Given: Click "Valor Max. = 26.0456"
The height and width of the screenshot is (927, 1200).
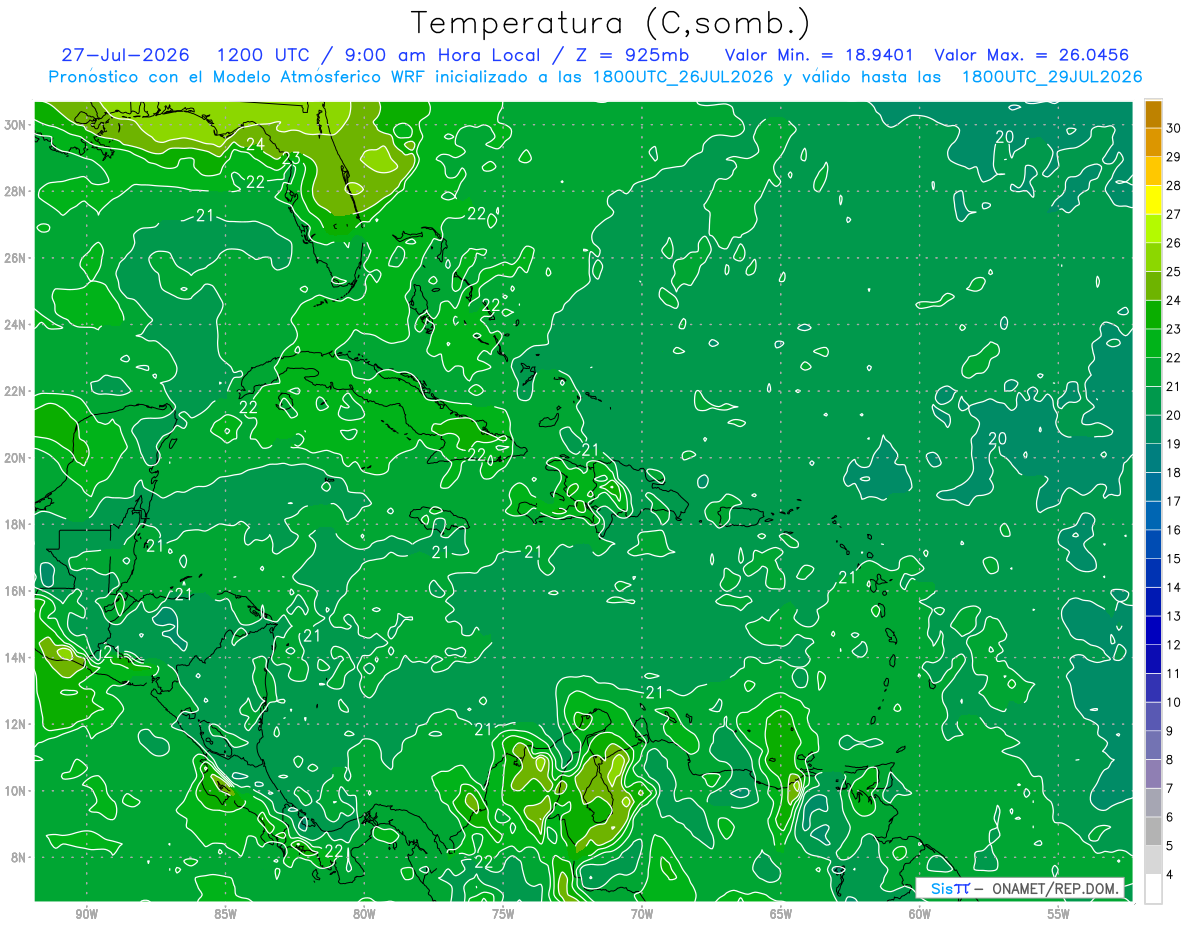Looking at the screenshot, I should click(x=1031, y=55).
